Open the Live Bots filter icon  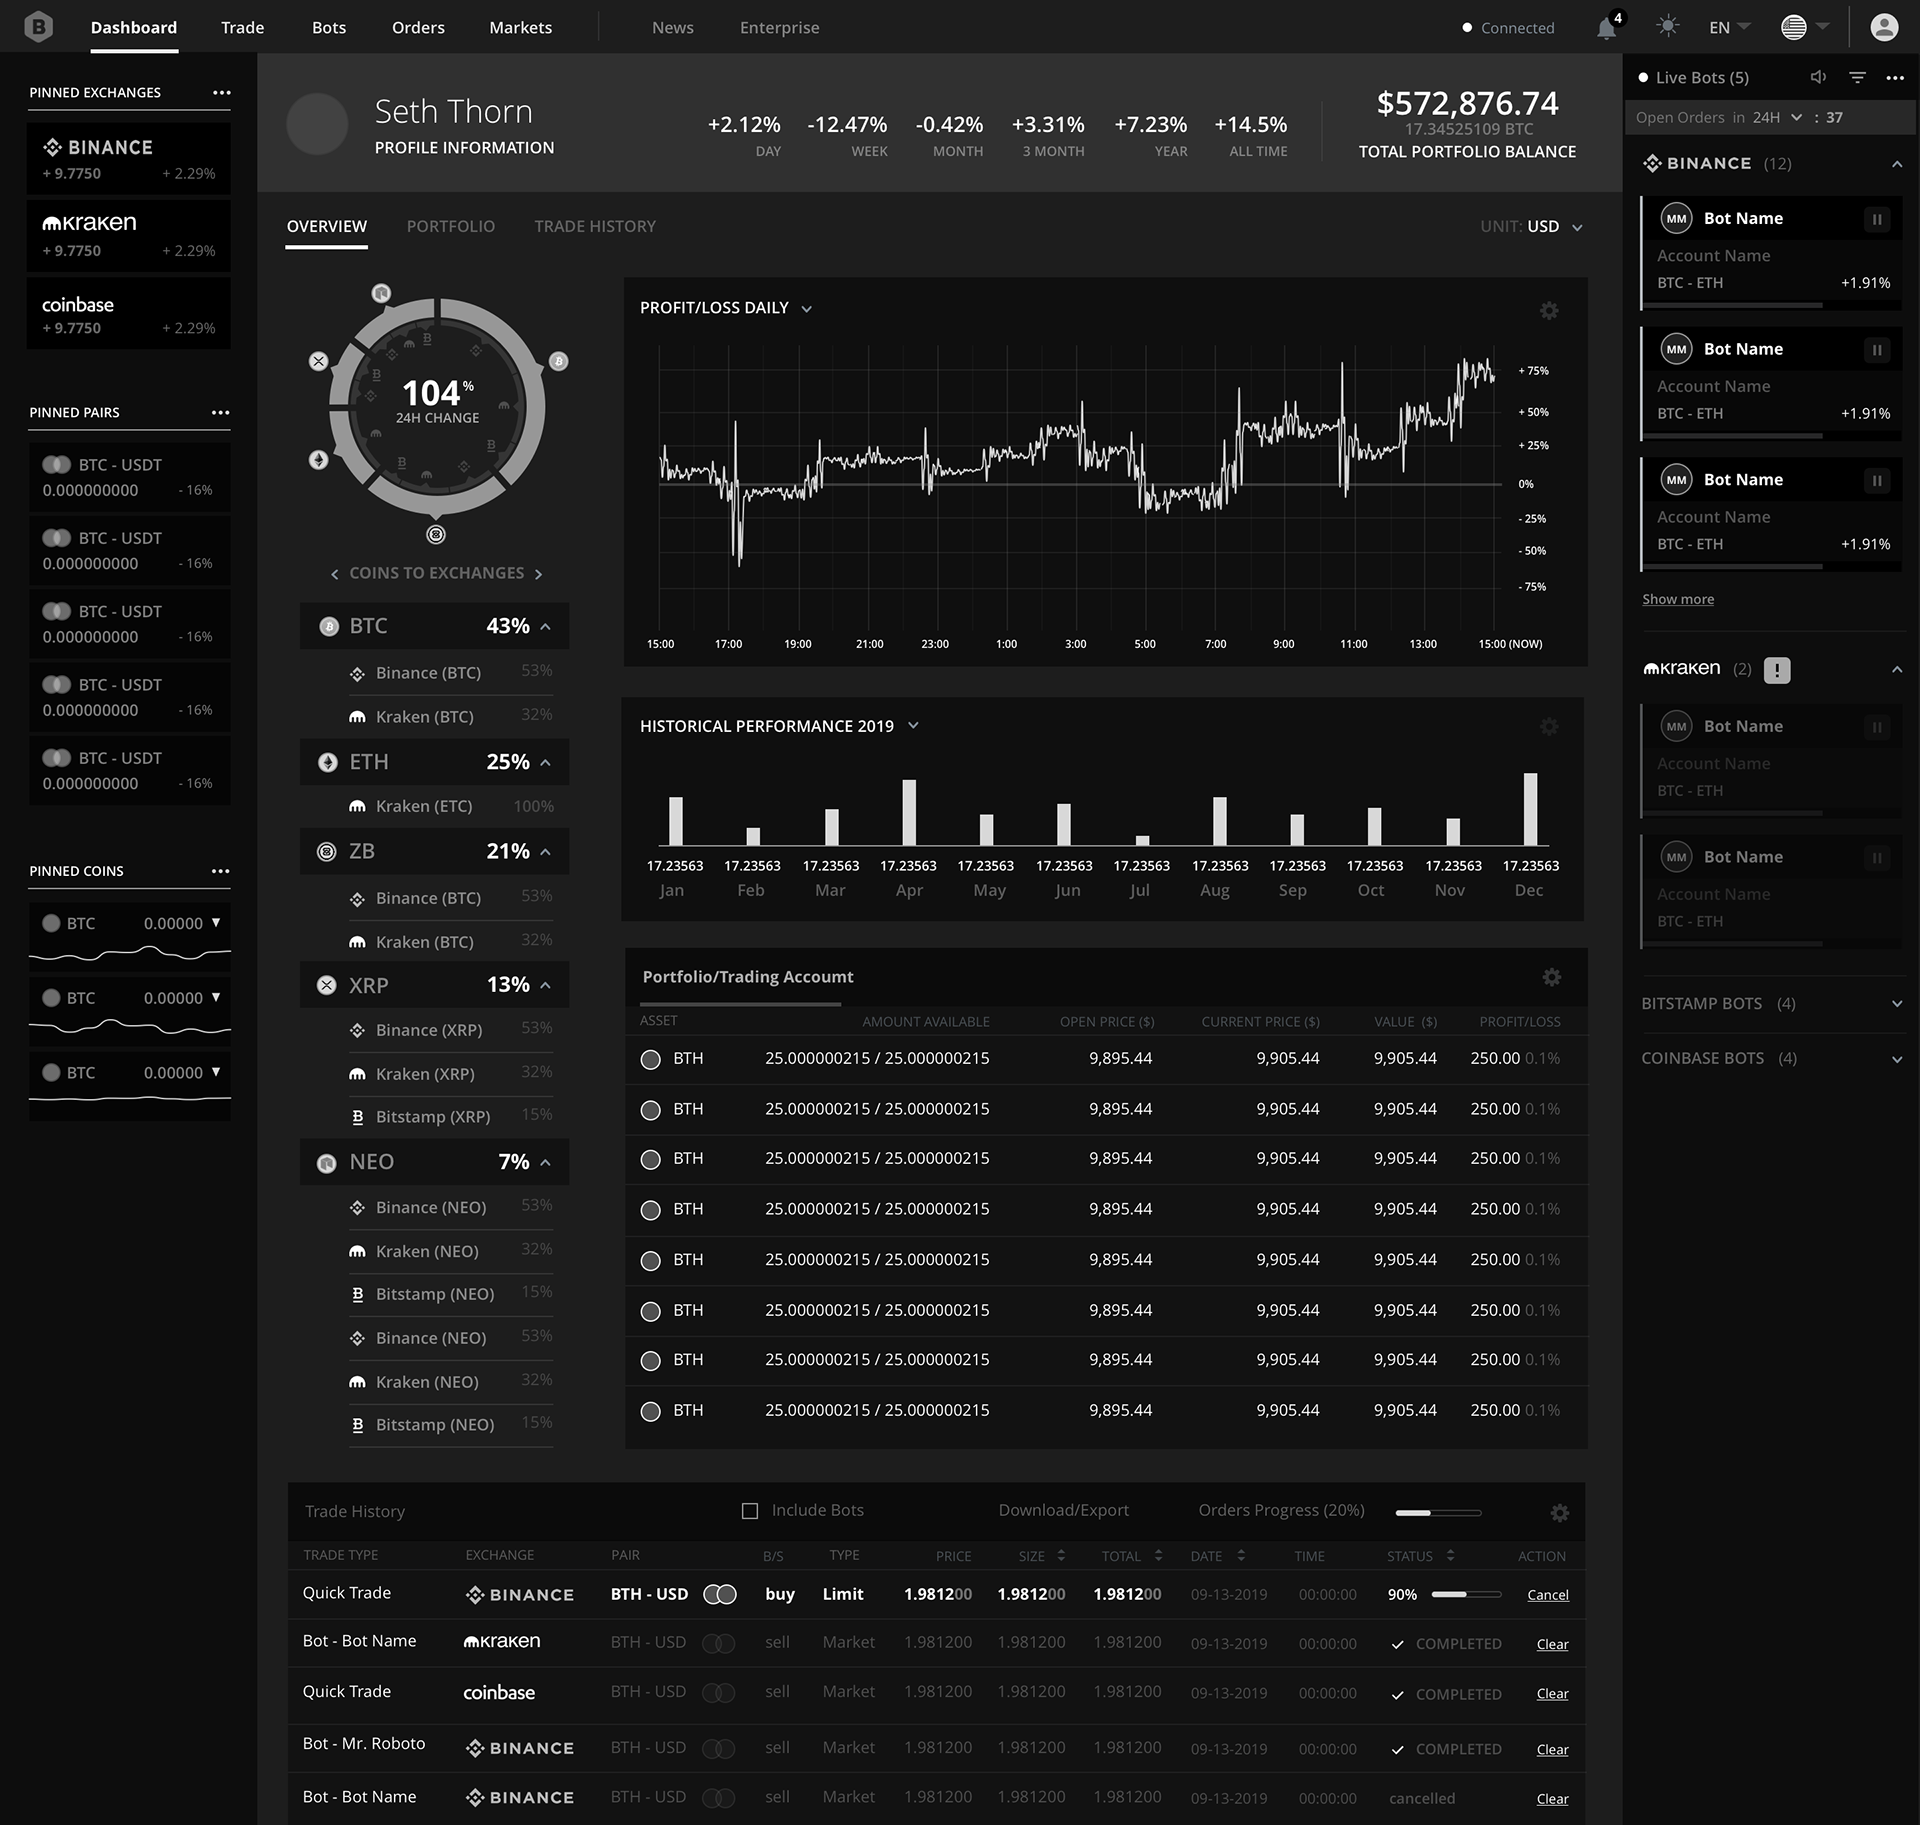point(1857,77)
